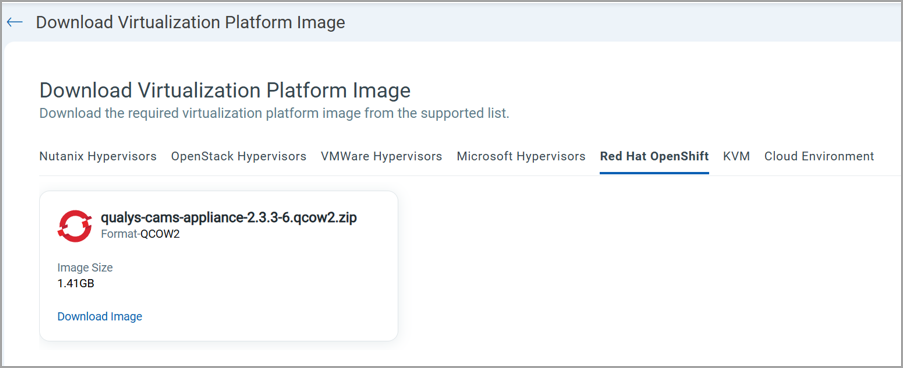Click the top bar title Download Virtualization Platform Image

(191, 22)
